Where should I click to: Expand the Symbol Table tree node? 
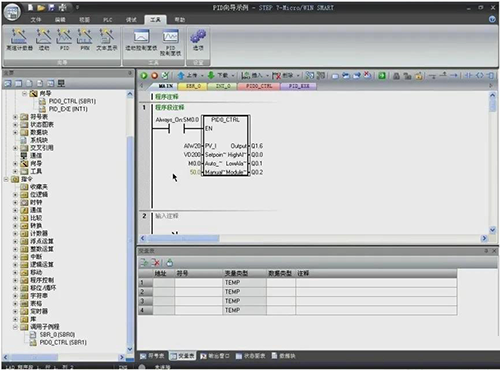tap(15, 117)
